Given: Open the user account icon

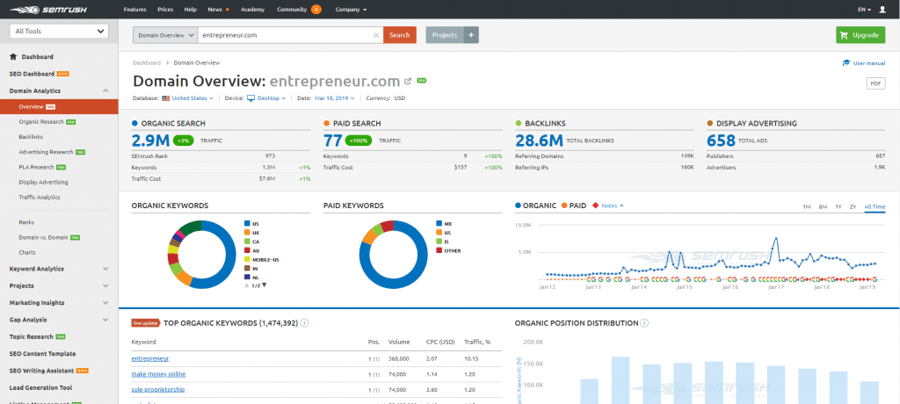Looking at the screenshot, I should point(882,10).
